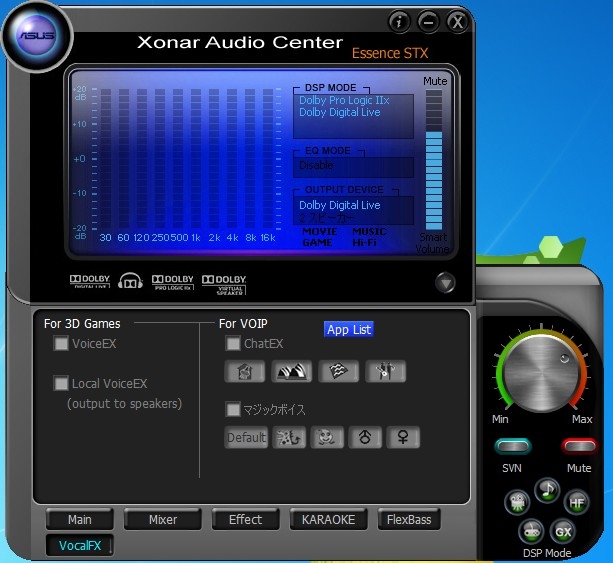Screen dimensions: 613x563
Task: Select the Music DSP mode note icon
Action: pyautogui.click(x=547, y=490)
